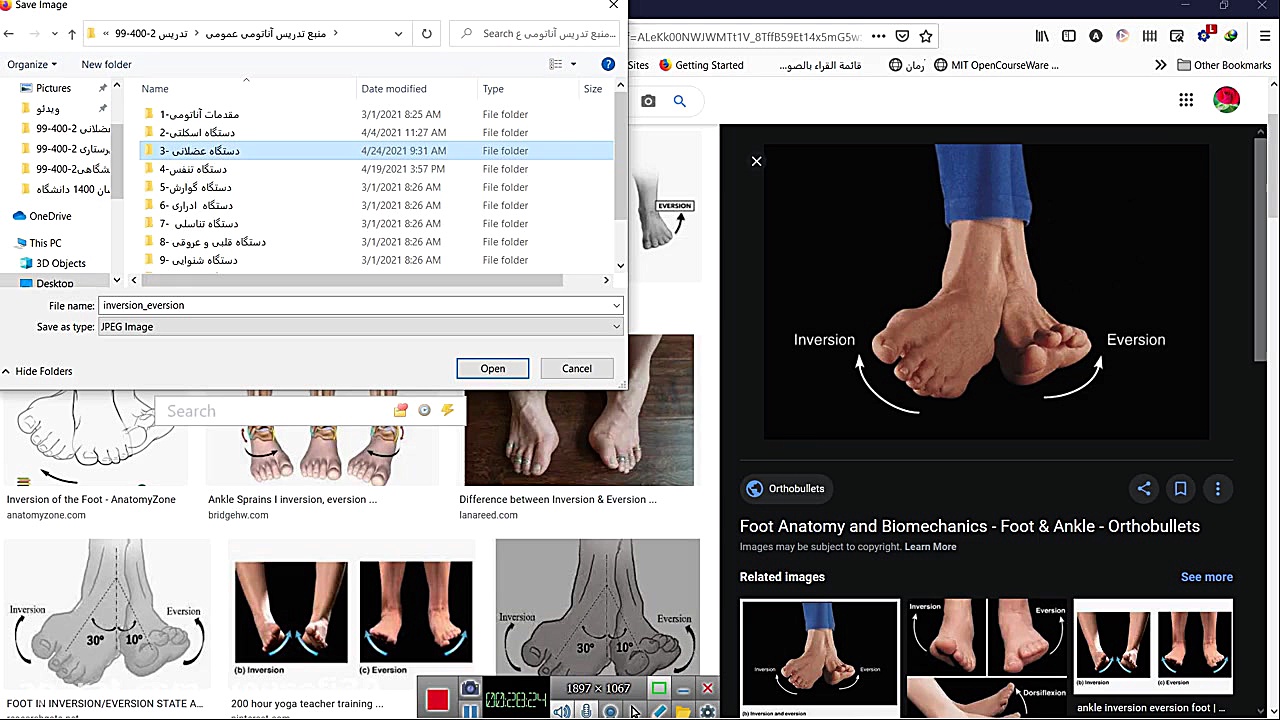Open Organize menu
The width and height of the screenshot is (1280, 720).
[32, 64]
